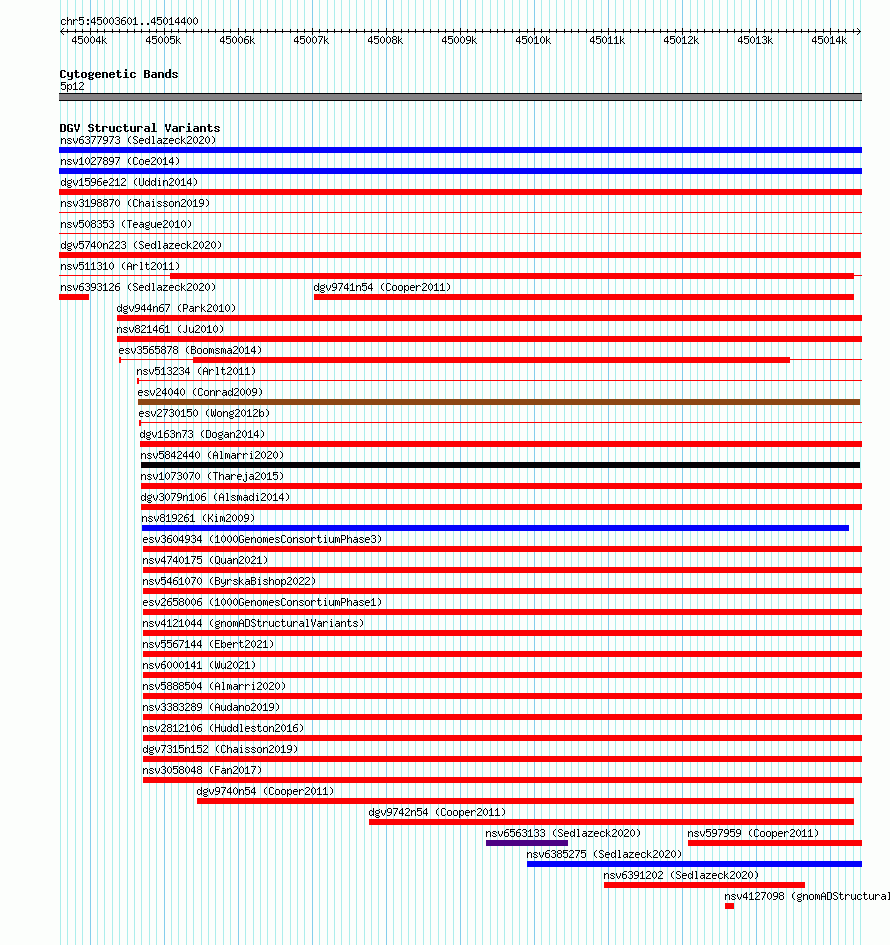Click the dark purple nsv6563133 bar
This screenshot has width=890, height=945.
(527, 843)
